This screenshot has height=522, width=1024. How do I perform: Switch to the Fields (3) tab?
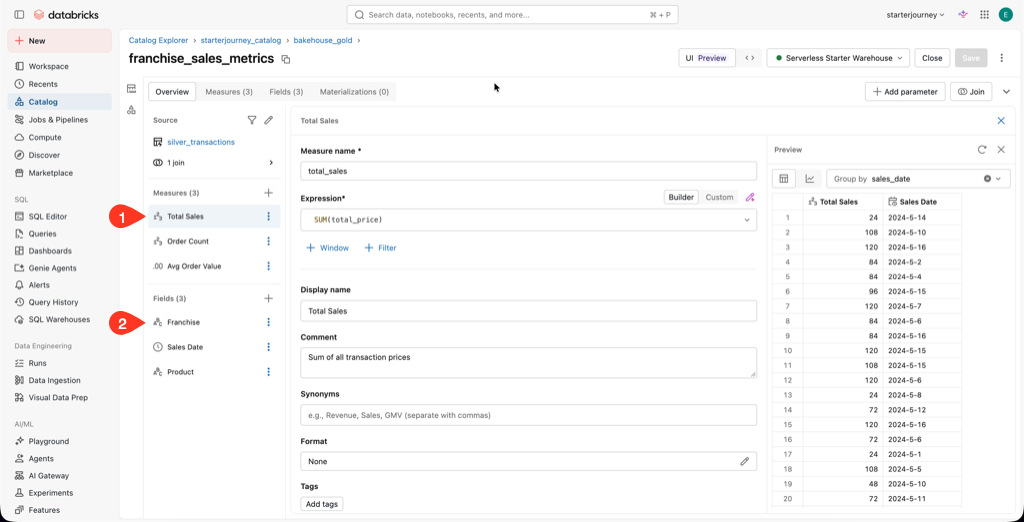point(286,92)
